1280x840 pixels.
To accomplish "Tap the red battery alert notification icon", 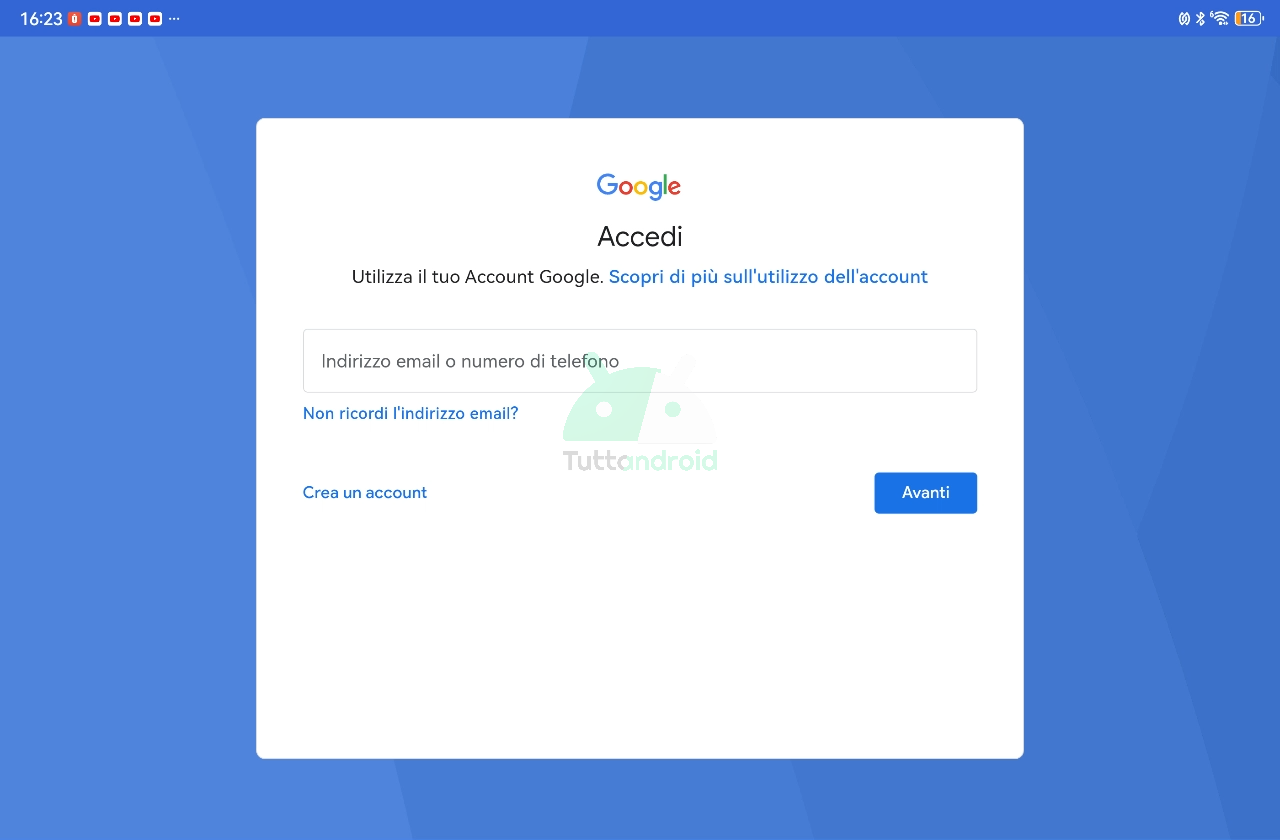I will [75, 19].
